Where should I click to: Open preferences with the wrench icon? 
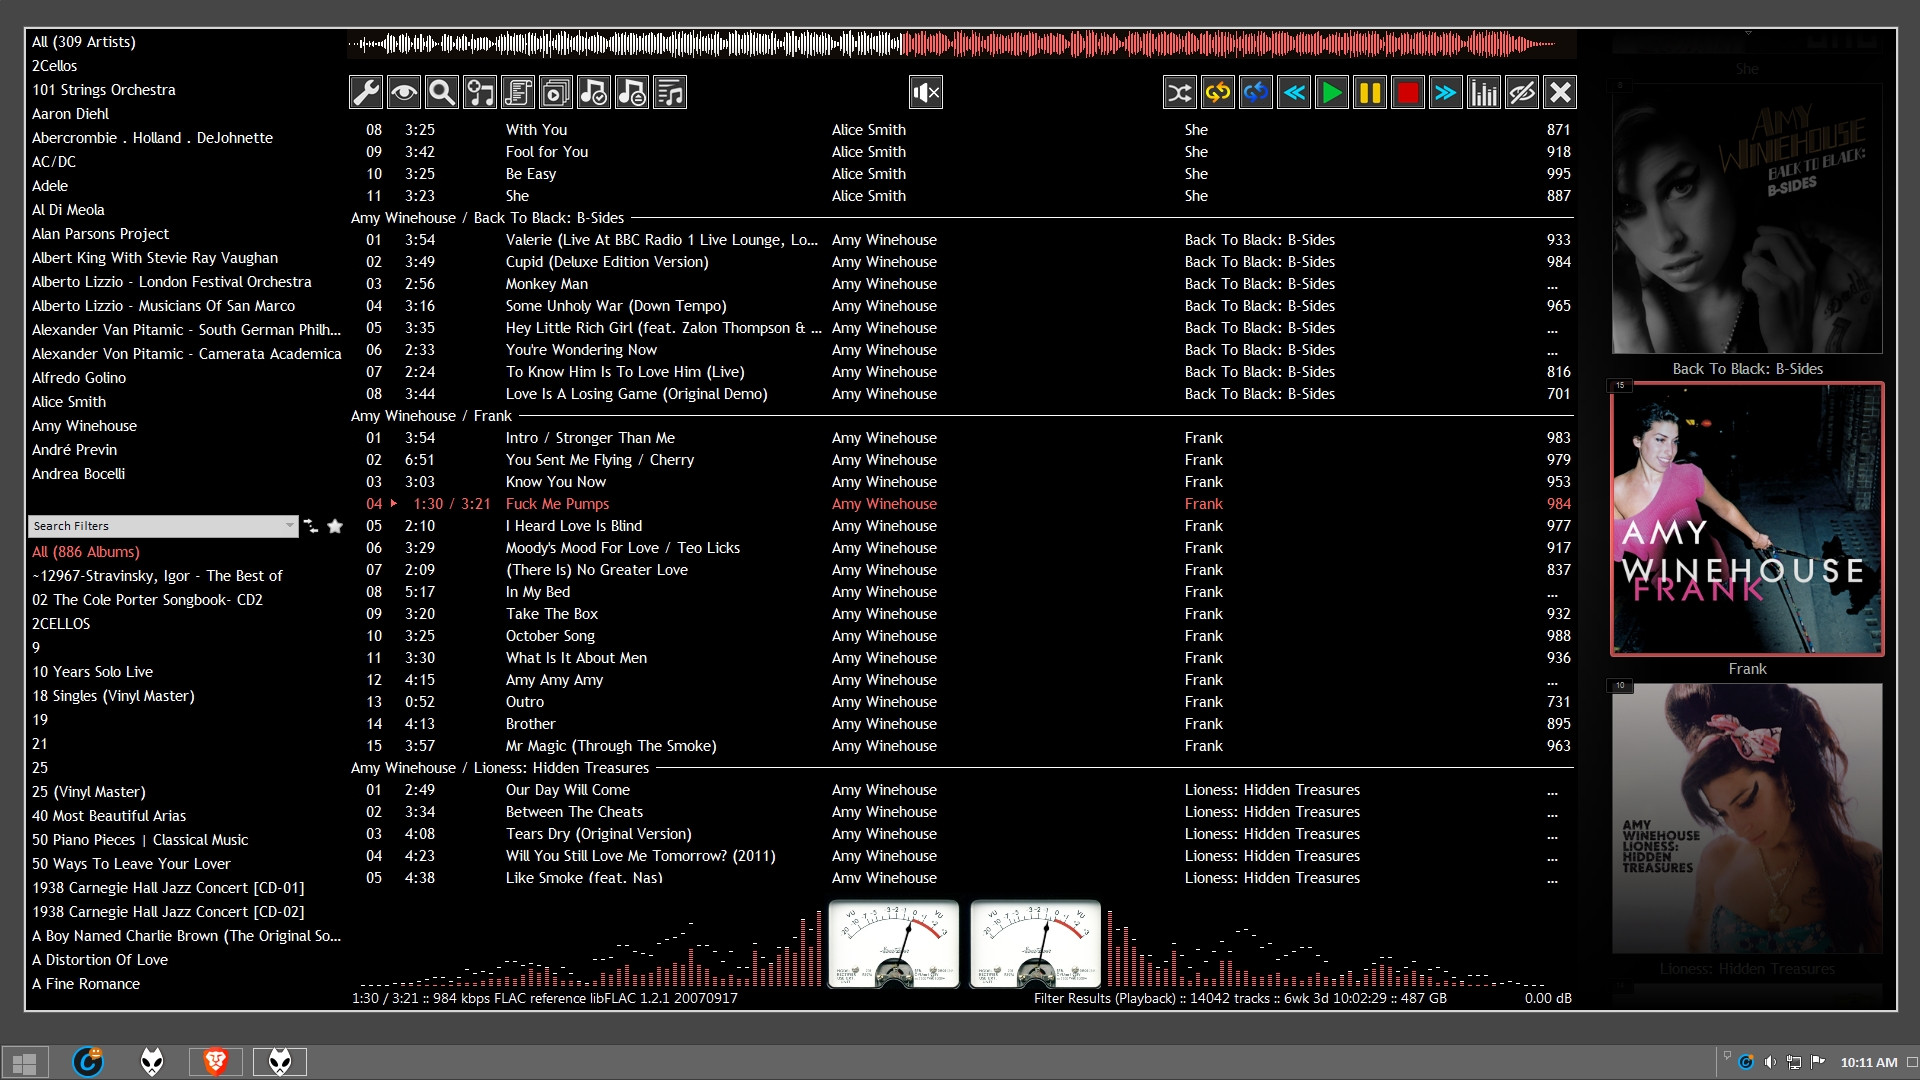click(x=366, y=93)
